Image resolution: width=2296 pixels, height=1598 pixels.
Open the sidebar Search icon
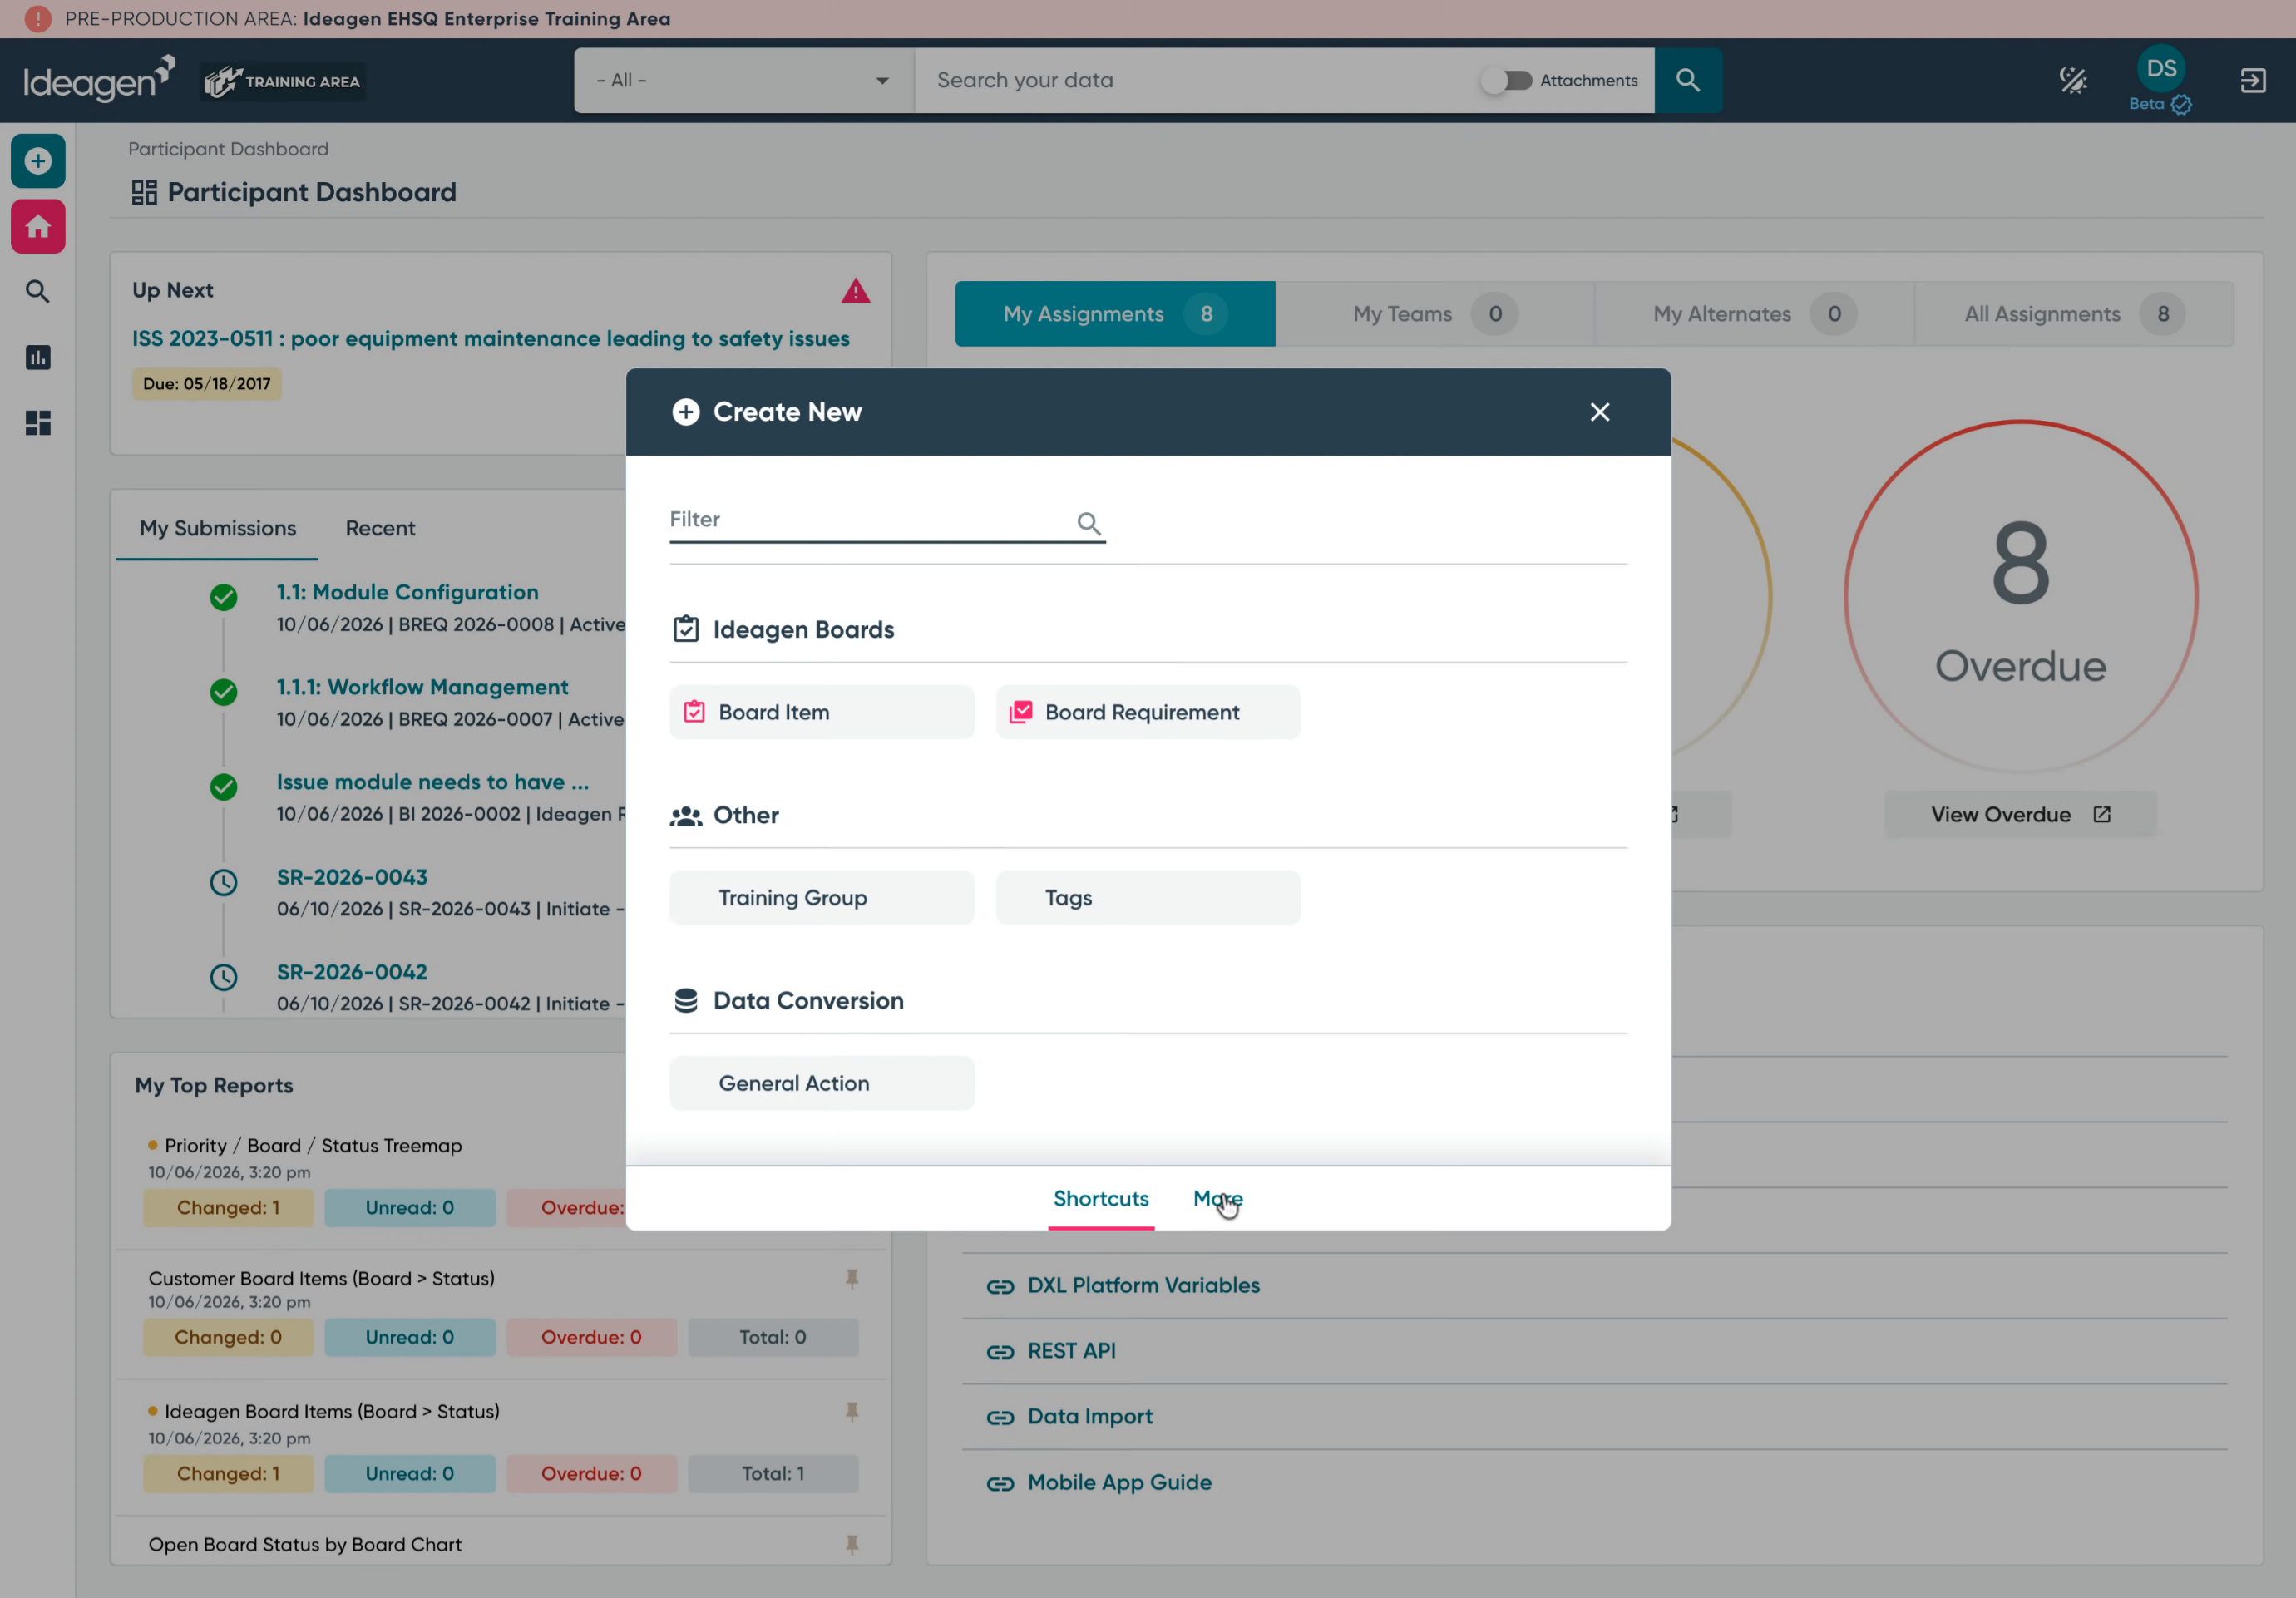click(x=38, y=292)
